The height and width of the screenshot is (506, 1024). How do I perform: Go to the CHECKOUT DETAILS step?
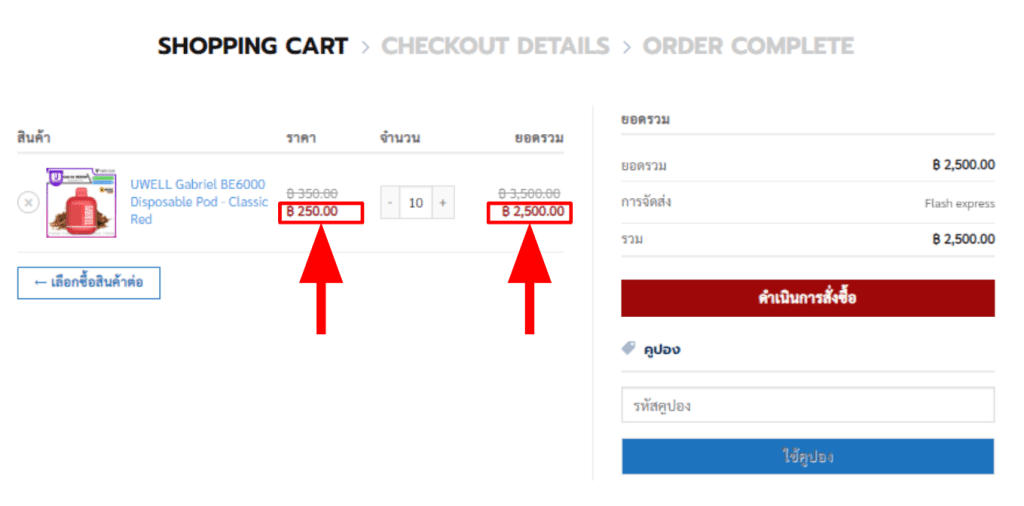[495, 46]
